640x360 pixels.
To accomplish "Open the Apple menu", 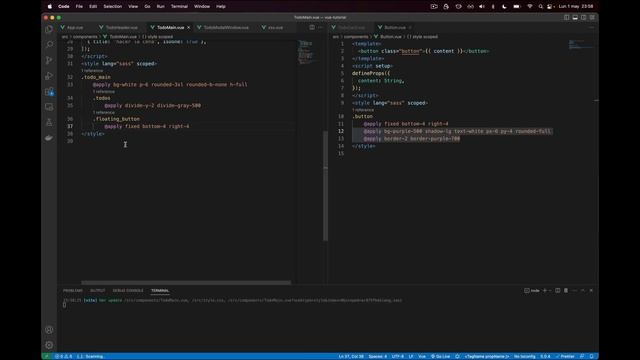I will click(50, 7).
